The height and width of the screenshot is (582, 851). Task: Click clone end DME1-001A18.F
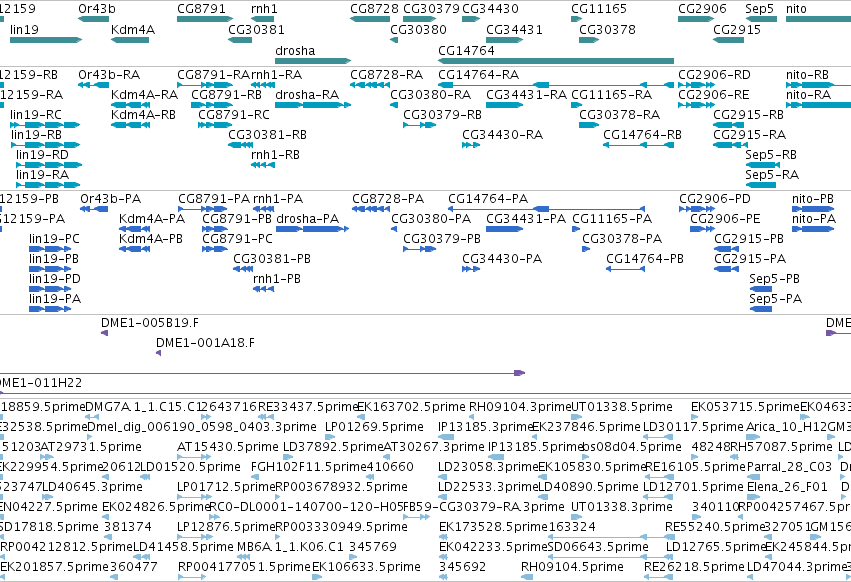(x=158, y=353)
